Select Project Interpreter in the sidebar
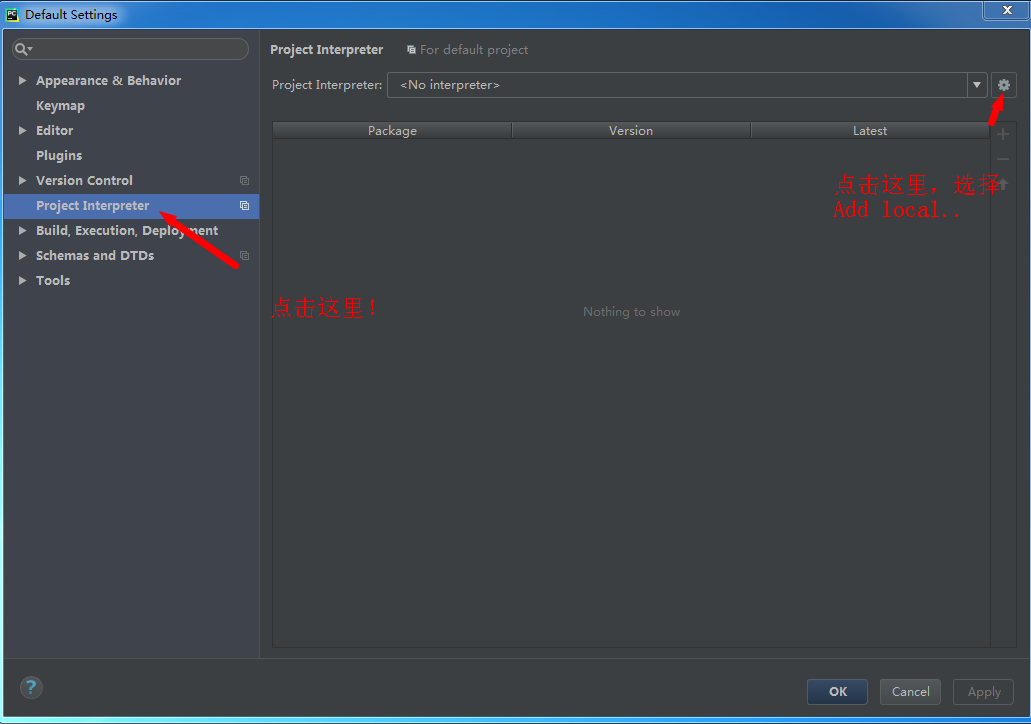1031x724 pixels. click(x=92, y=206)
